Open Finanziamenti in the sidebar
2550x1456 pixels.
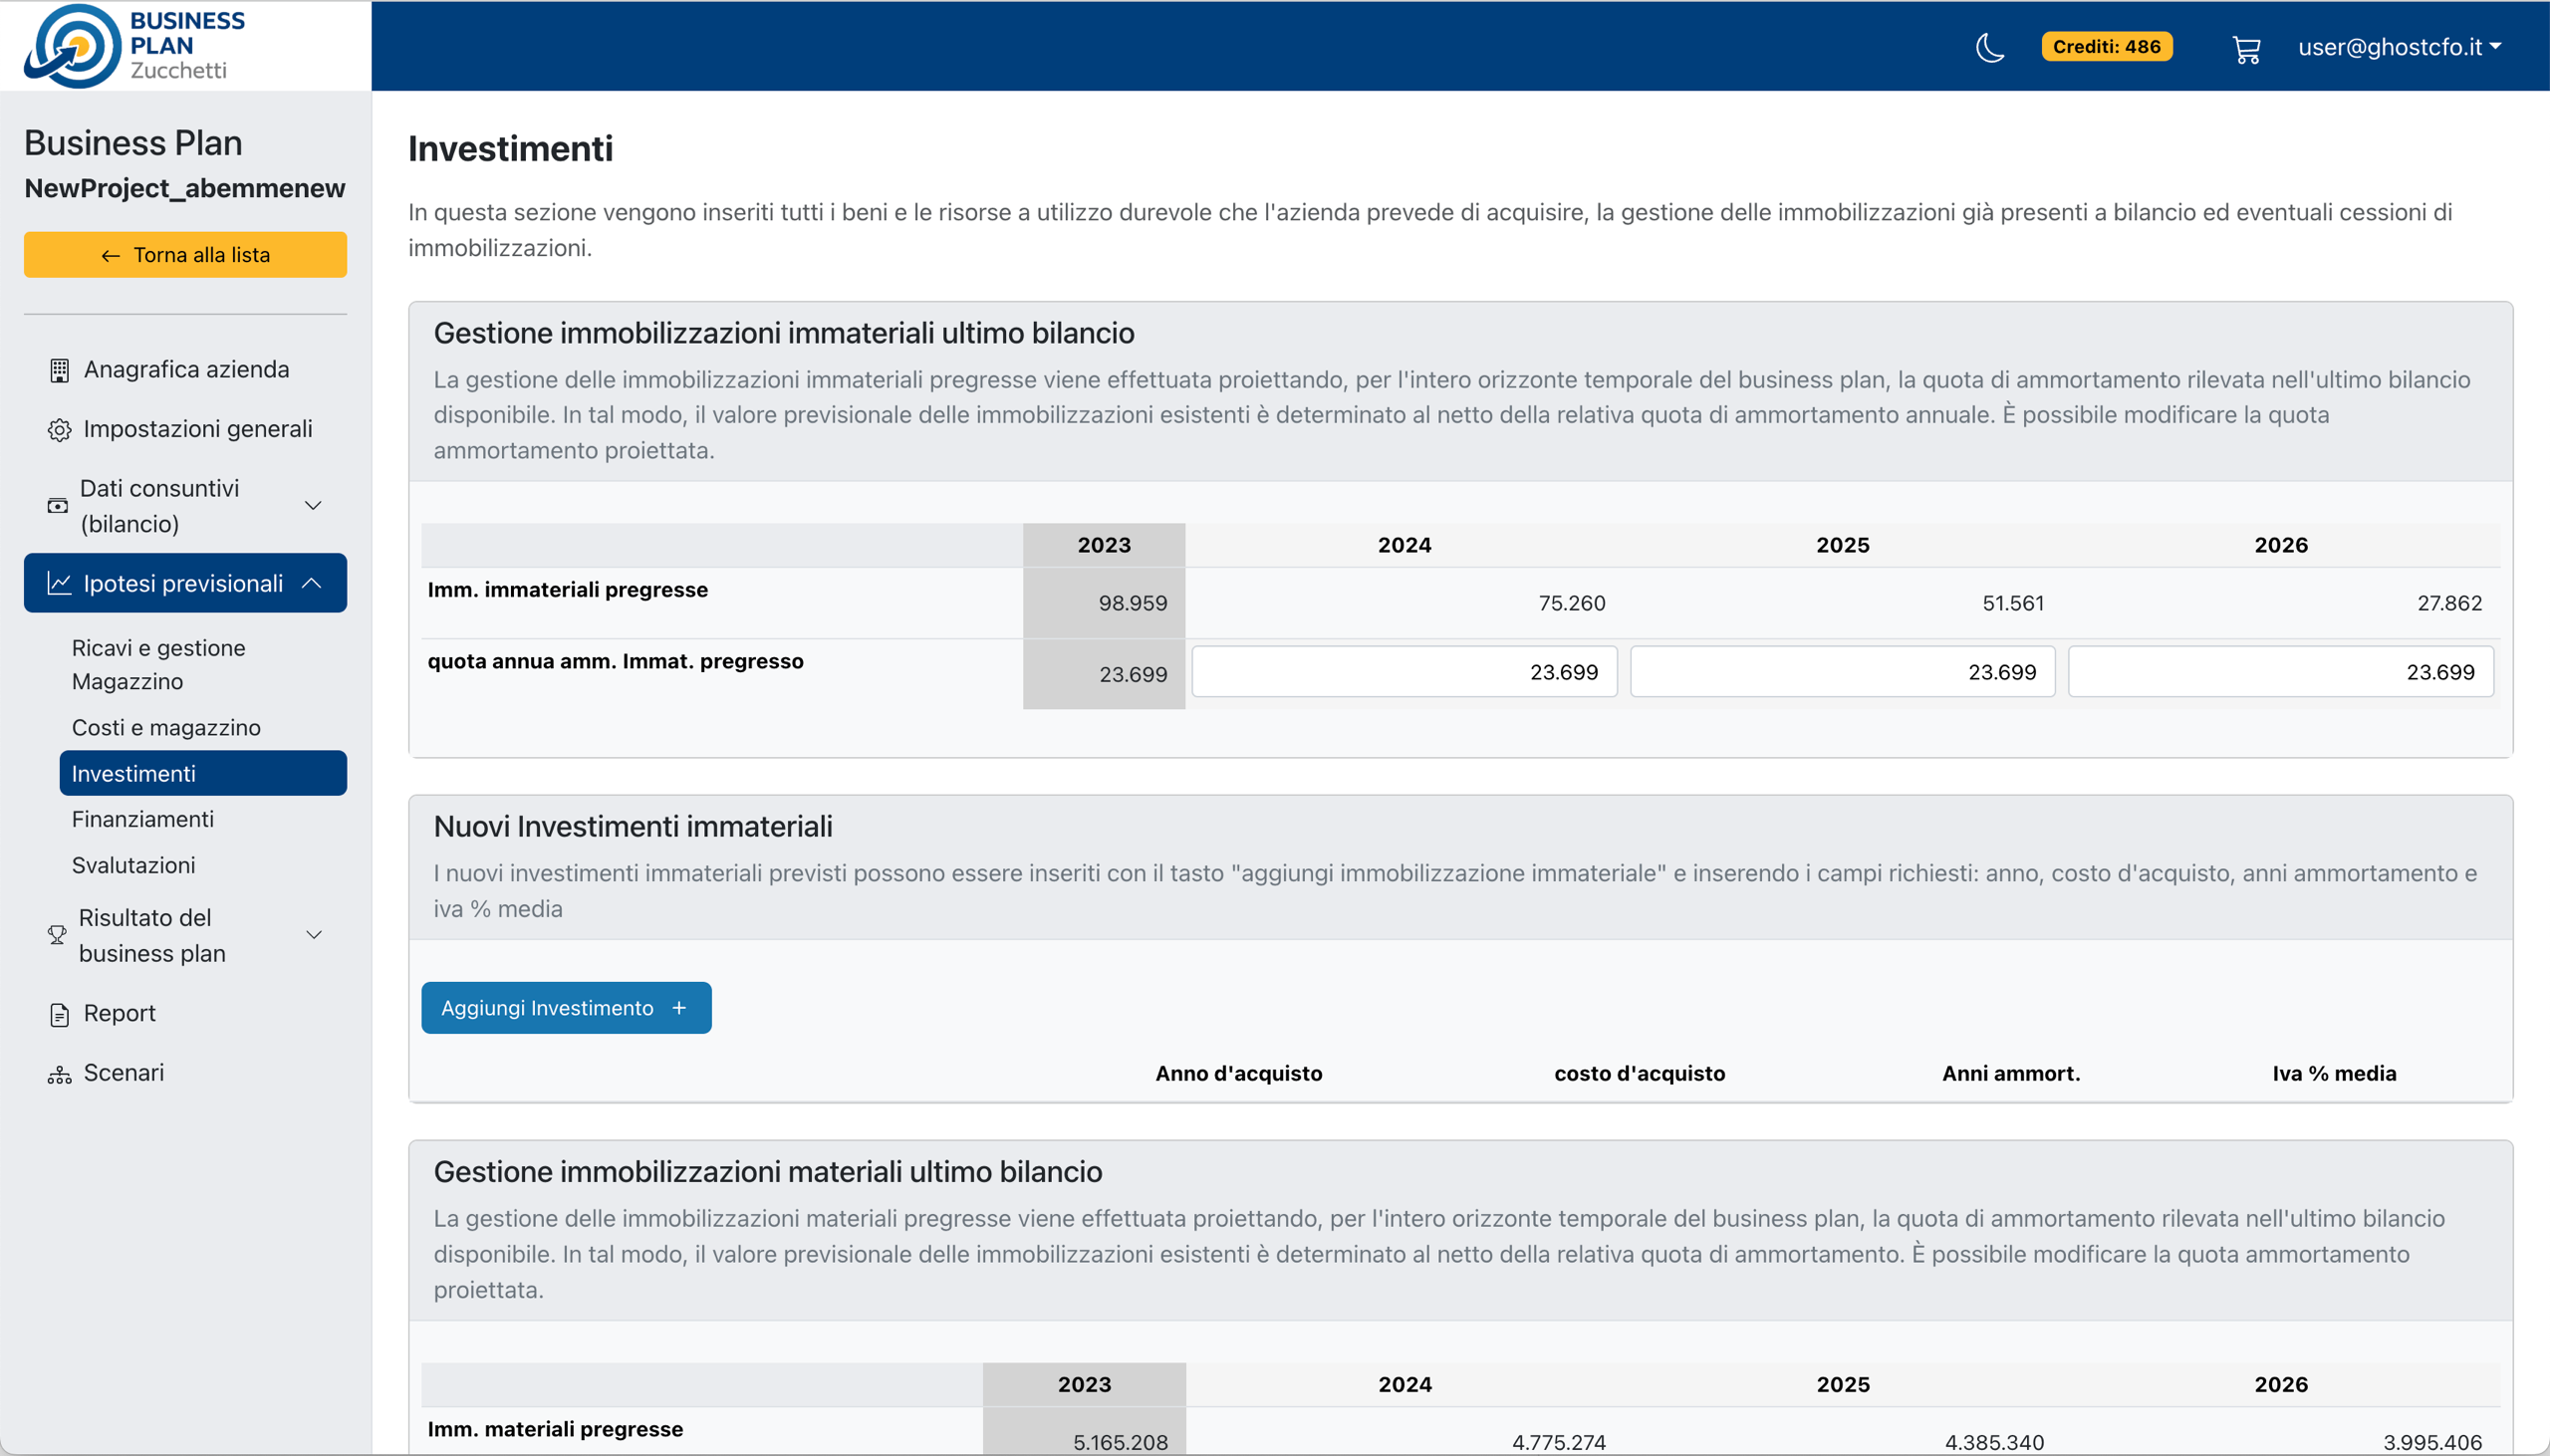click(143, 819)
